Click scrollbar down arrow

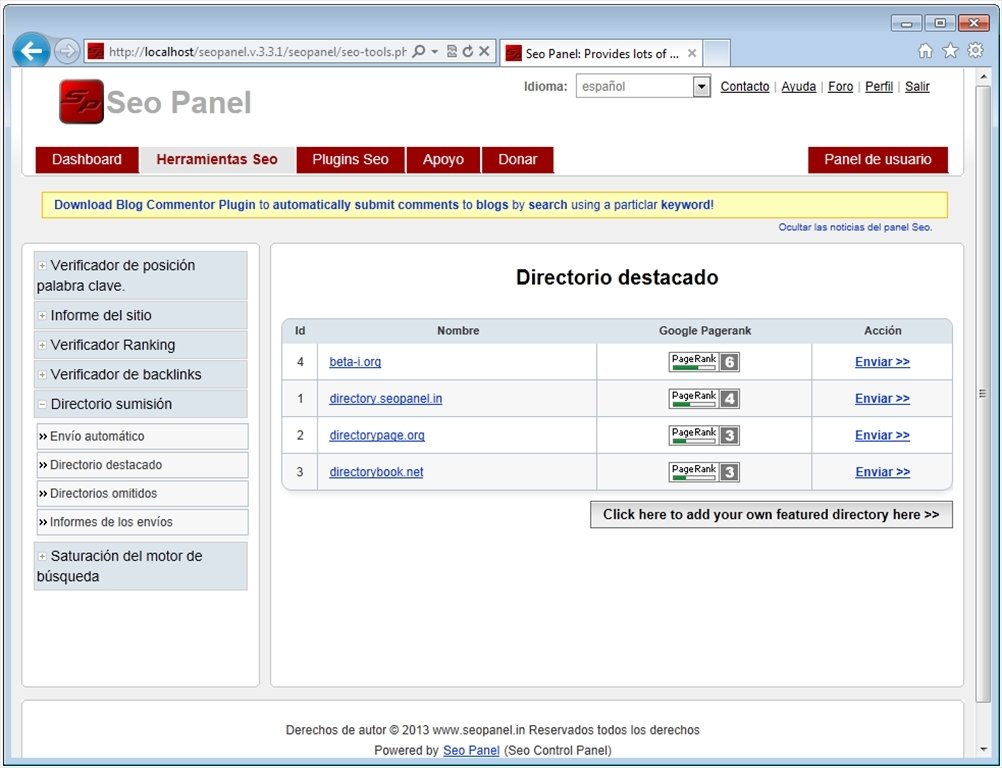point(983,749)
